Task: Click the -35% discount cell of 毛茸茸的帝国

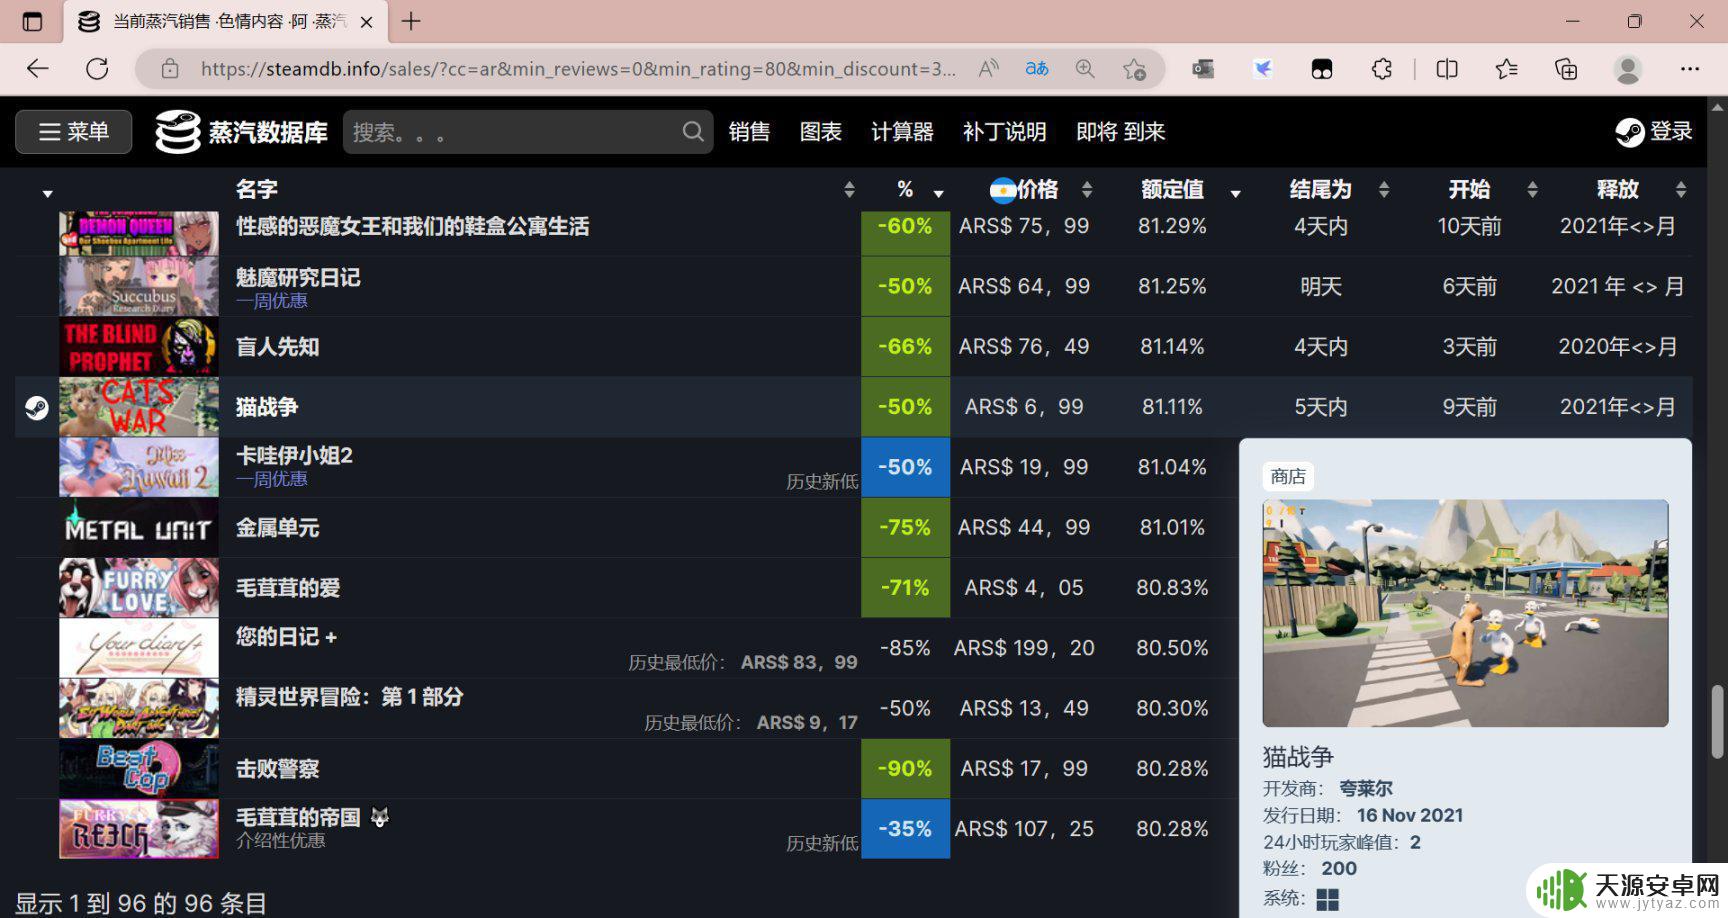Action: (905, 829)
